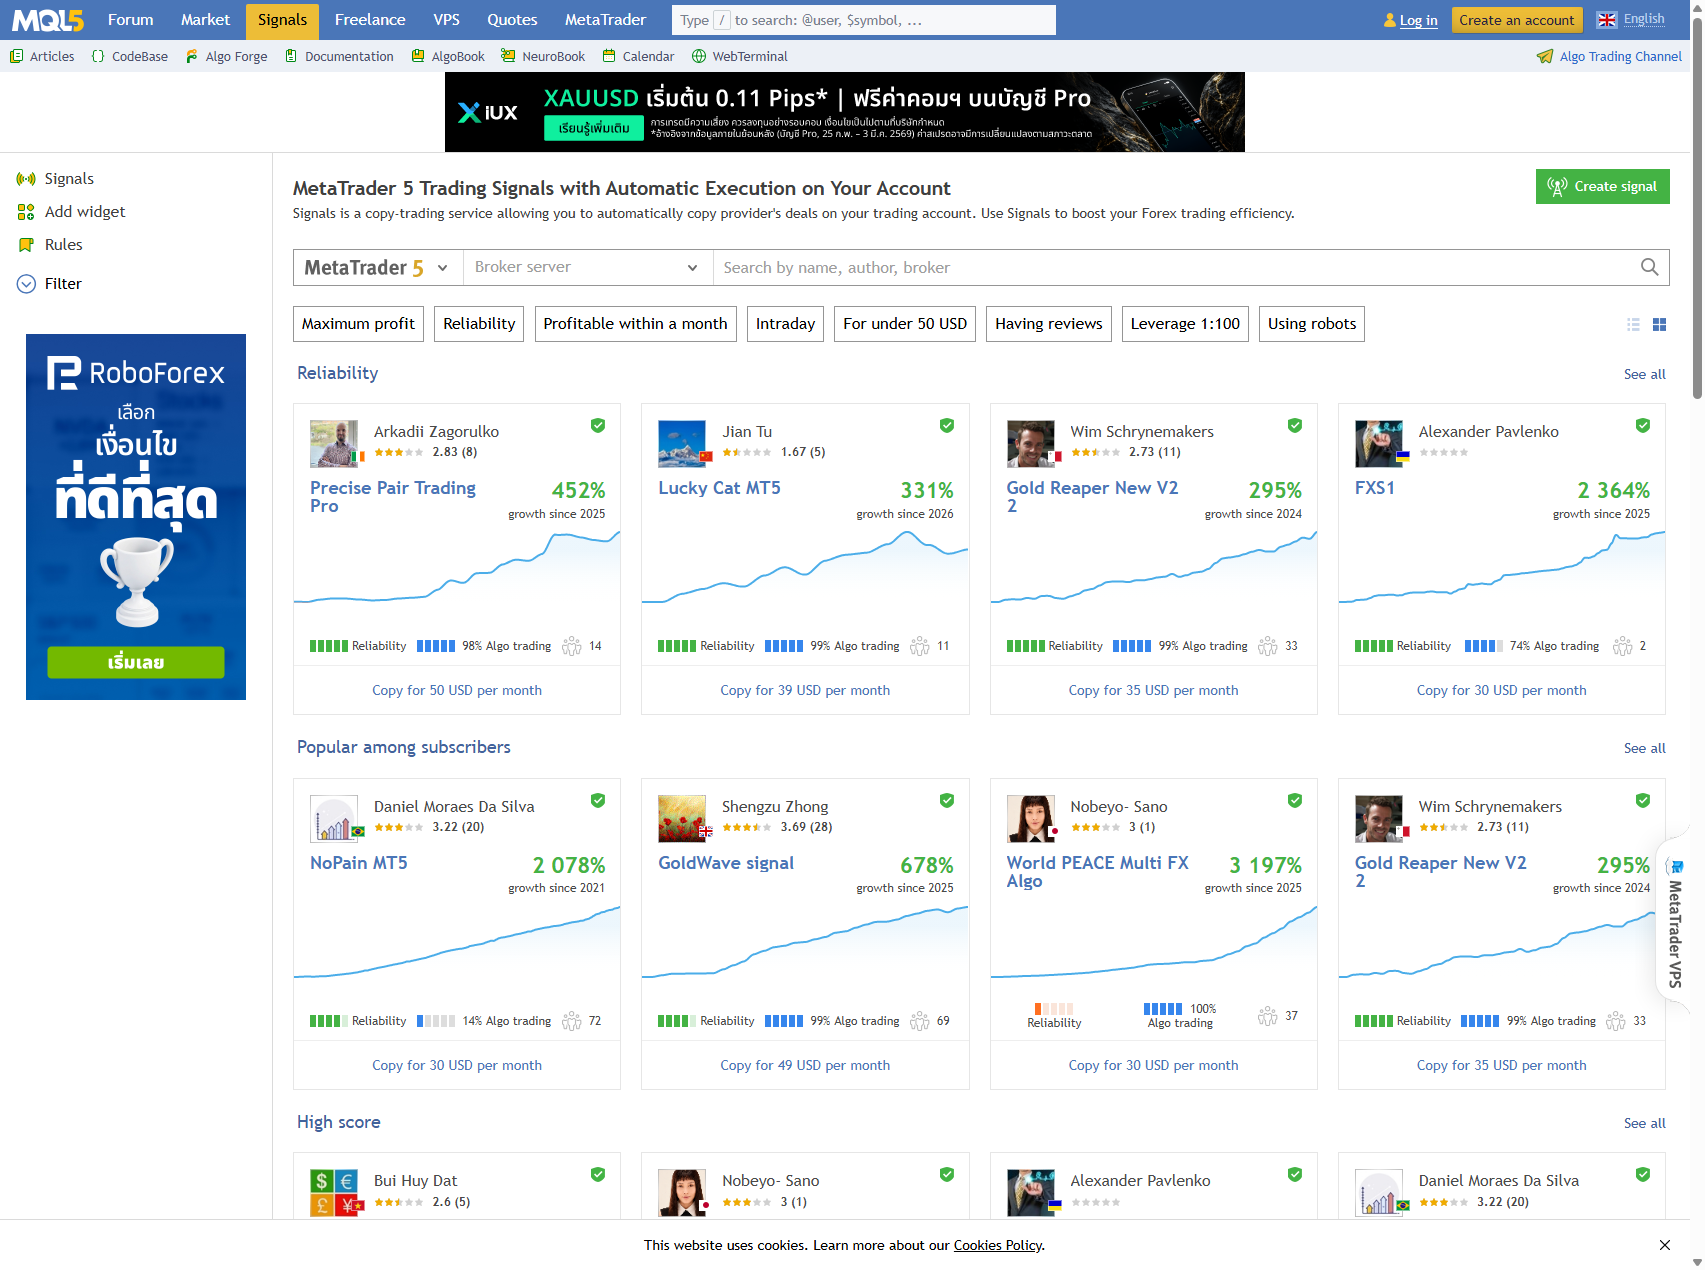Image resolution: width=1705 pixels, height=1270 pixels.
Task: Open CodeBase from the secondary bar
Action: coord(129,56)
